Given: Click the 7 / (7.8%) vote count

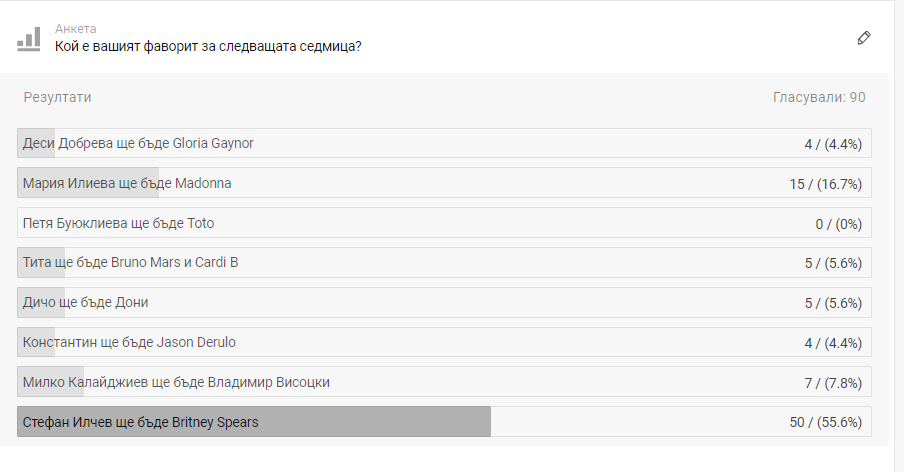Looking at the screenshot, I should pyautogui.click(x=834, y=383).
